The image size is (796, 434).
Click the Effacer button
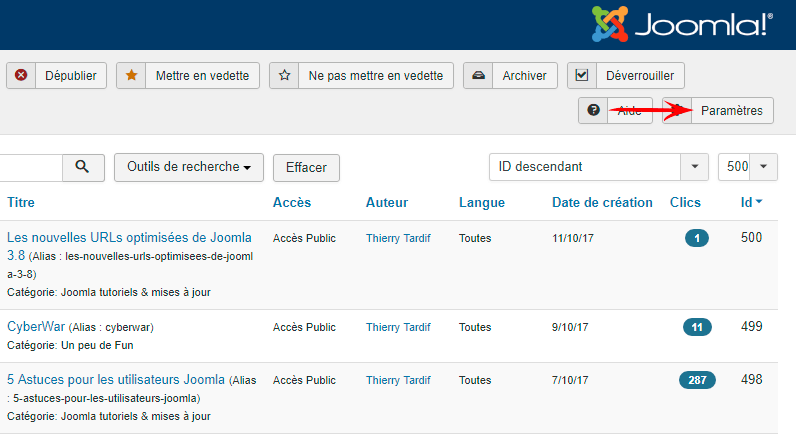pyautogui.click(x=306, y=168)
